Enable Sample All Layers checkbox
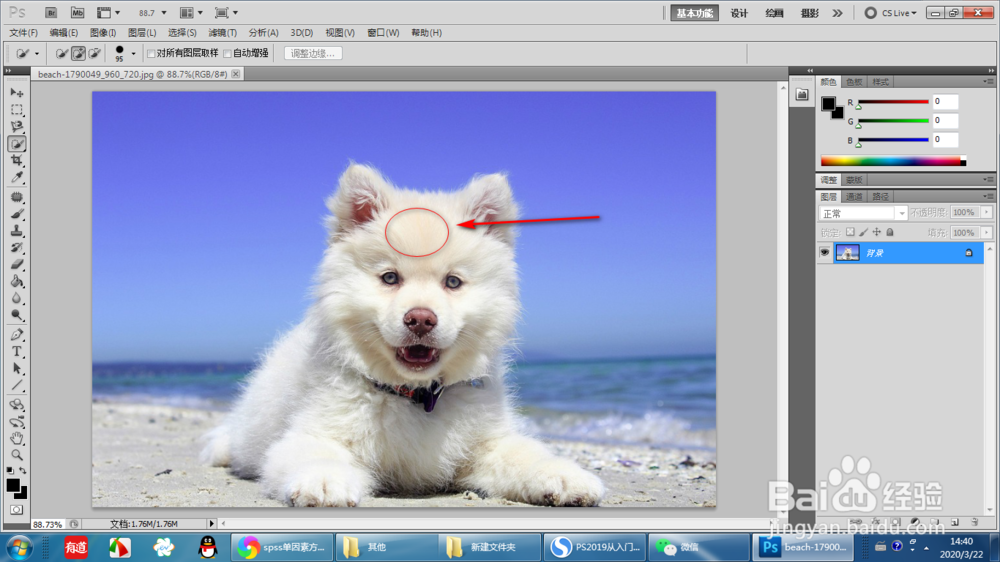This screenshot has width=1000, height=562. click(x=151, y=54)
